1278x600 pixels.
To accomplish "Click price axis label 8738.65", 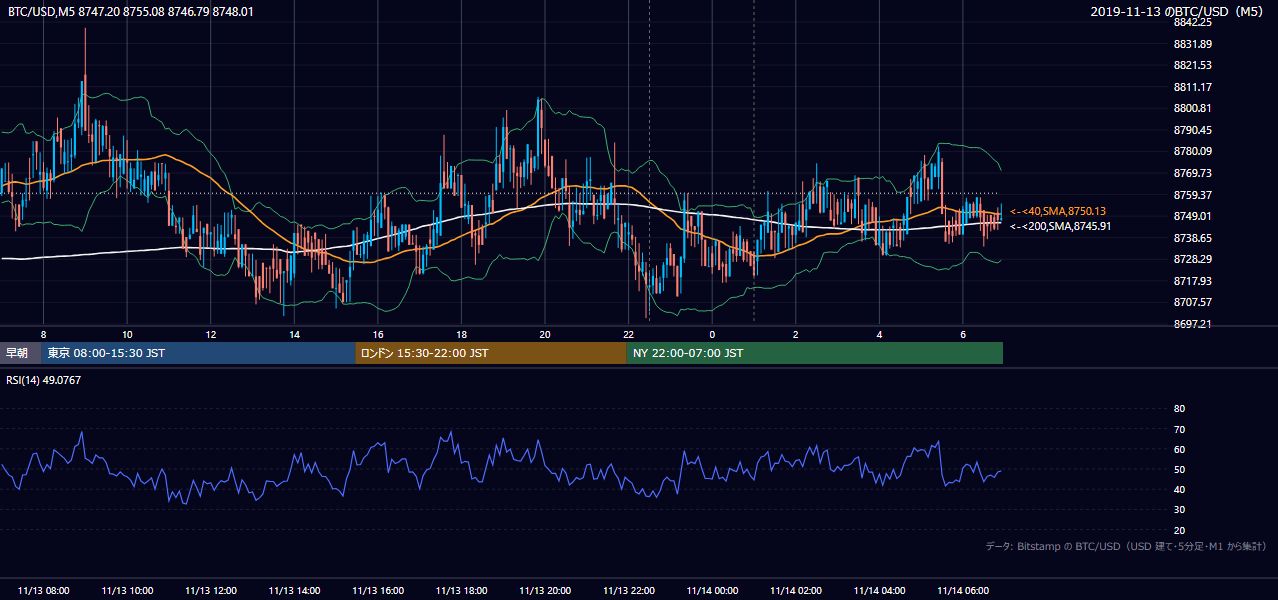I will click(x=1192, y=238).
